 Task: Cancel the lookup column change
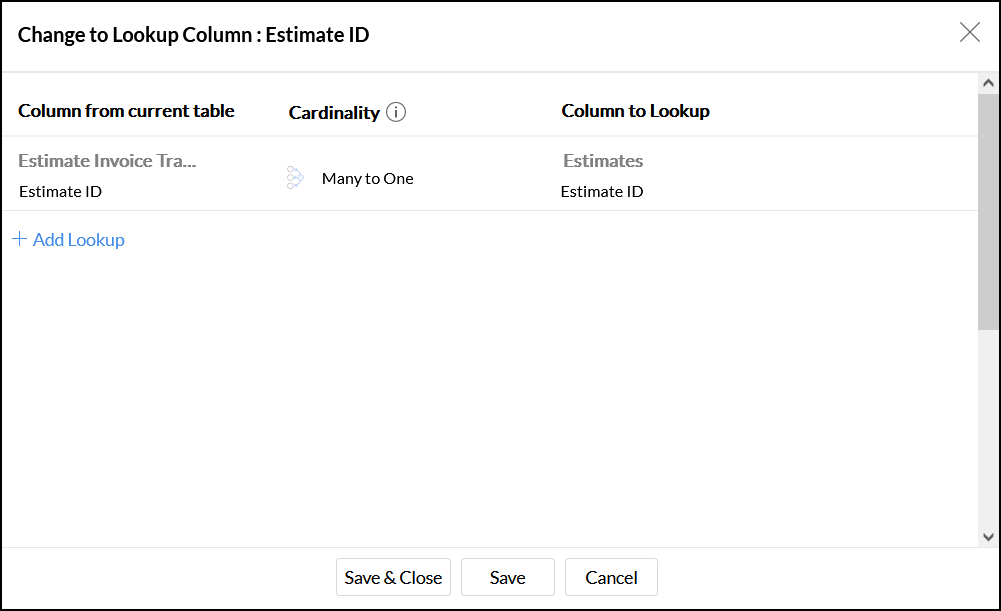point(611,577)
